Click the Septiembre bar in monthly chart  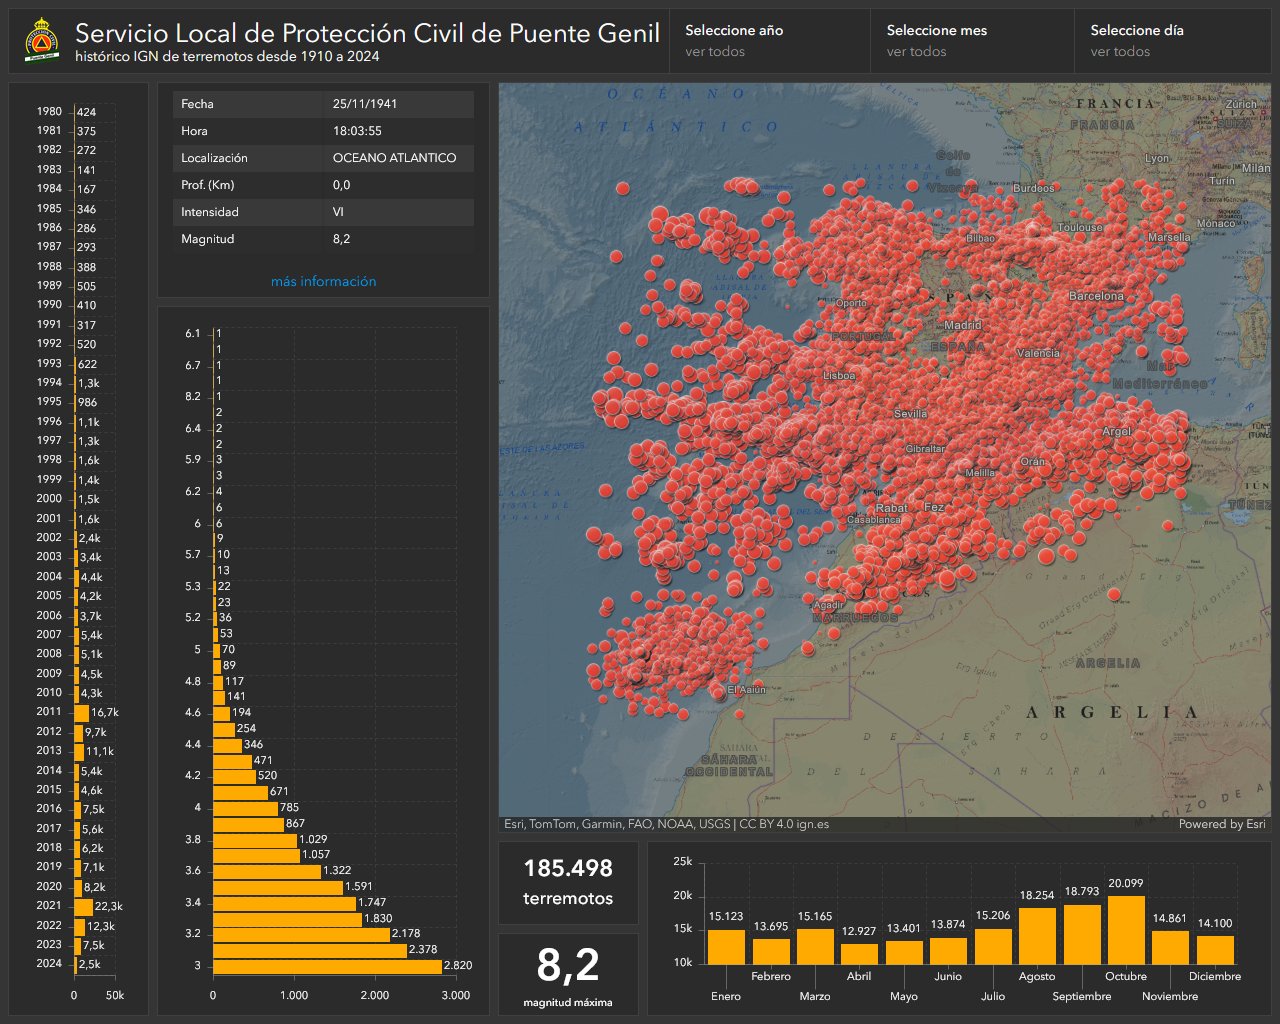(1082, 934)
